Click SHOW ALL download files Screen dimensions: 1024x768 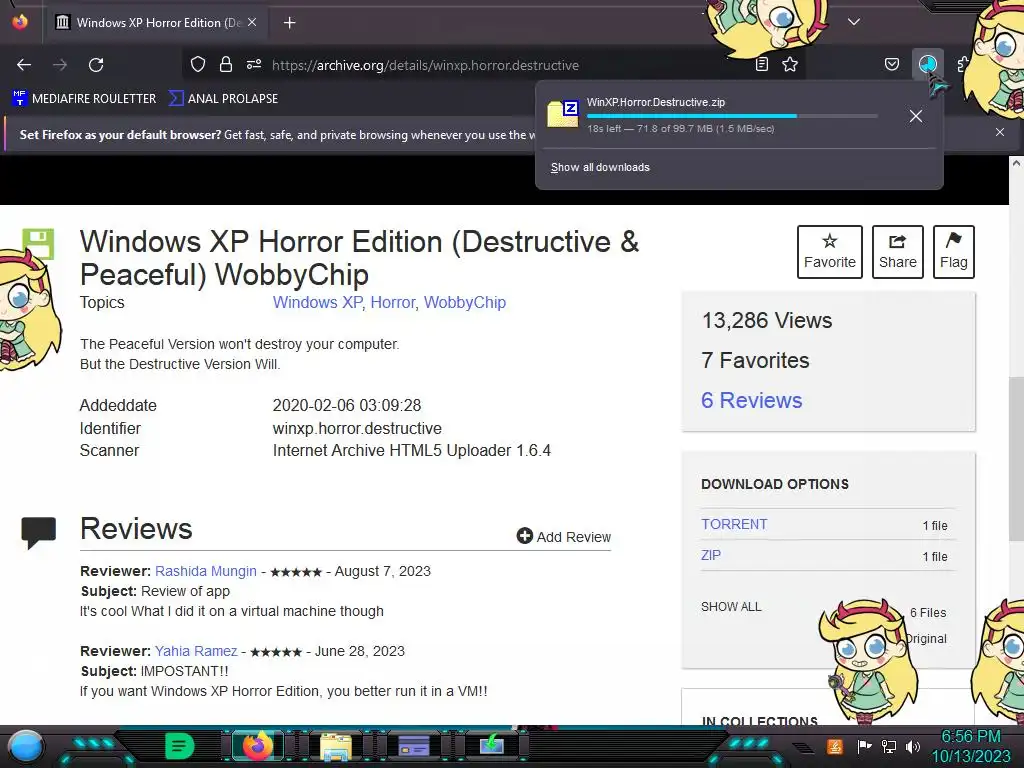click(x=731, y=607)
